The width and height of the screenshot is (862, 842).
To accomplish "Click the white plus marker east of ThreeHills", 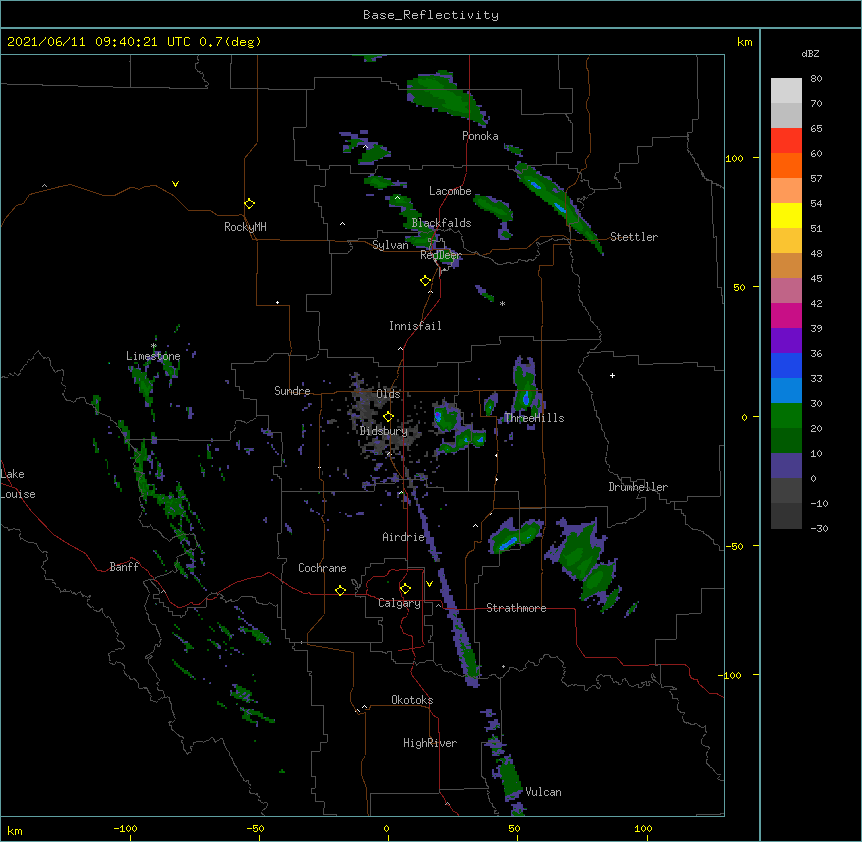I will tap(612, 375).
